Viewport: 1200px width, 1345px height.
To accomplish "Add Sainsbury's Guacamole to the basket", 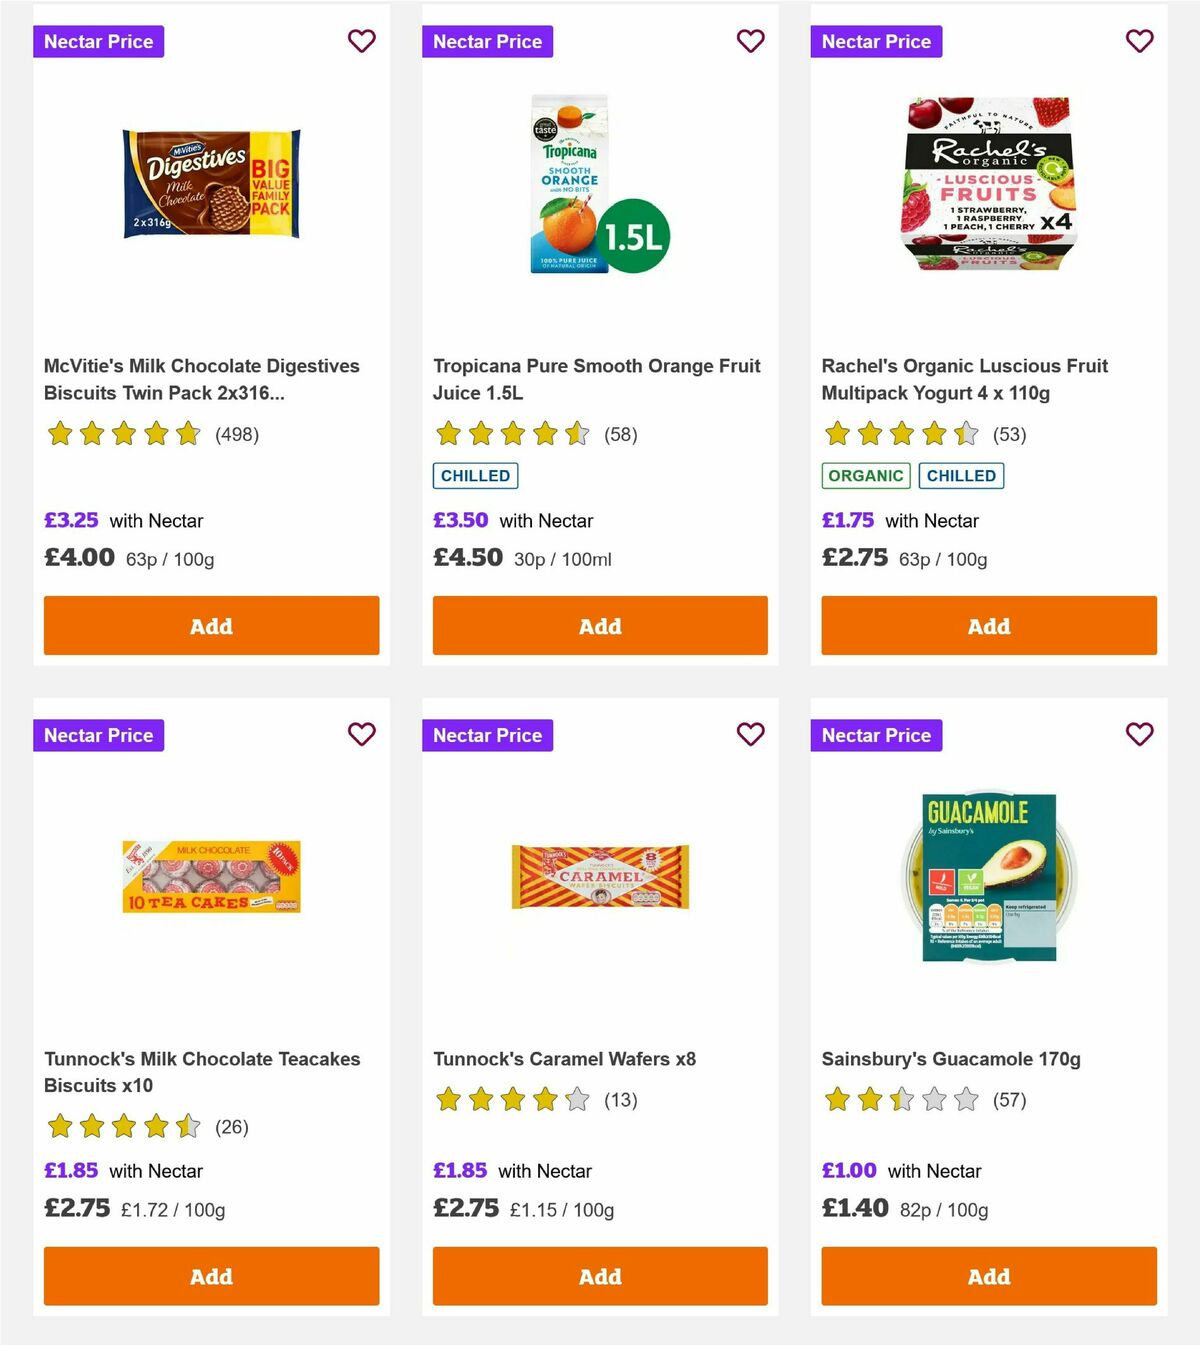I will (988, 1276).
